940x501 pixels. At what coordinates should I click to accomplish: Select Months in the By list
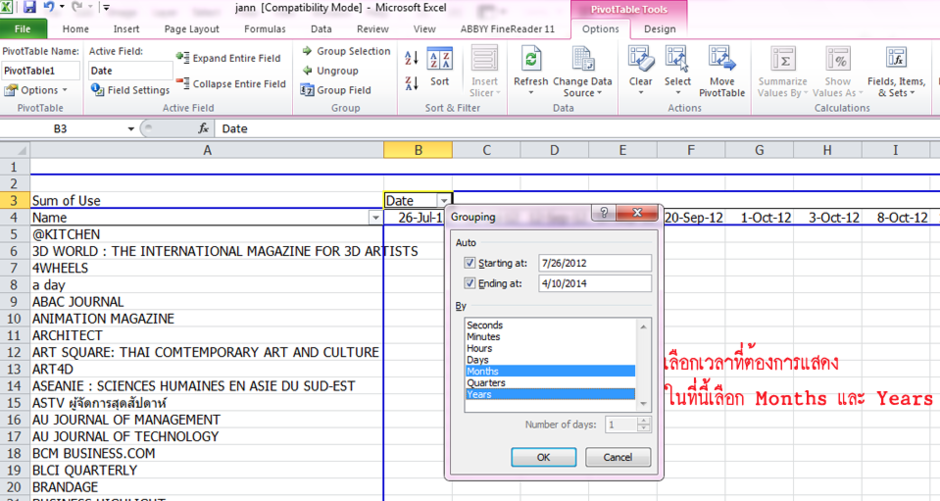550,371
